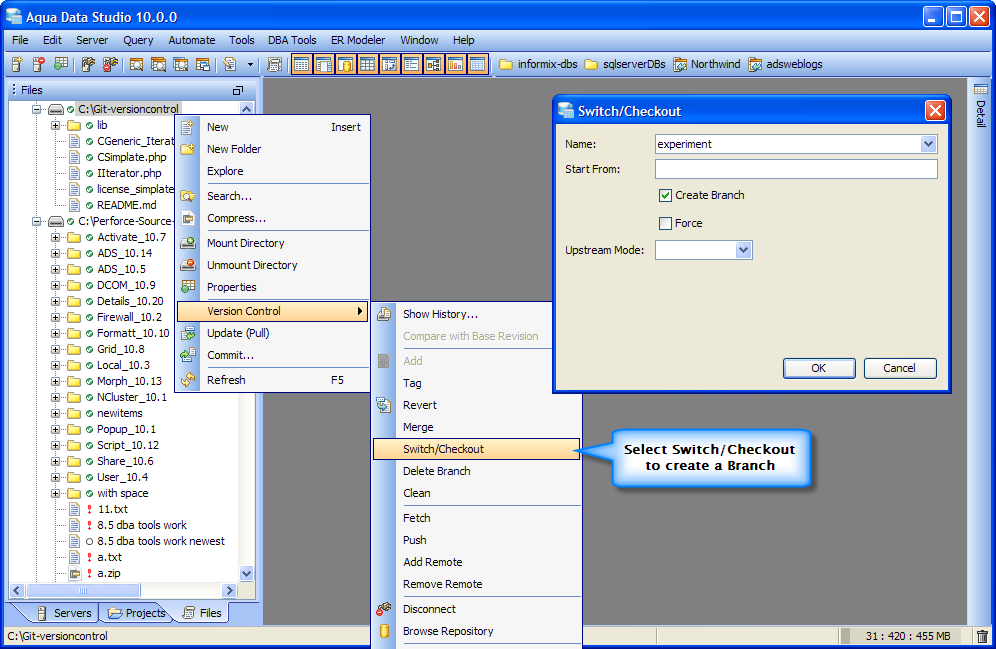Image resolution: width=996 pixels, height=649 pixels.
Task: Open the sqlserverDBs bookmark folder
Action: coord(625,64)
